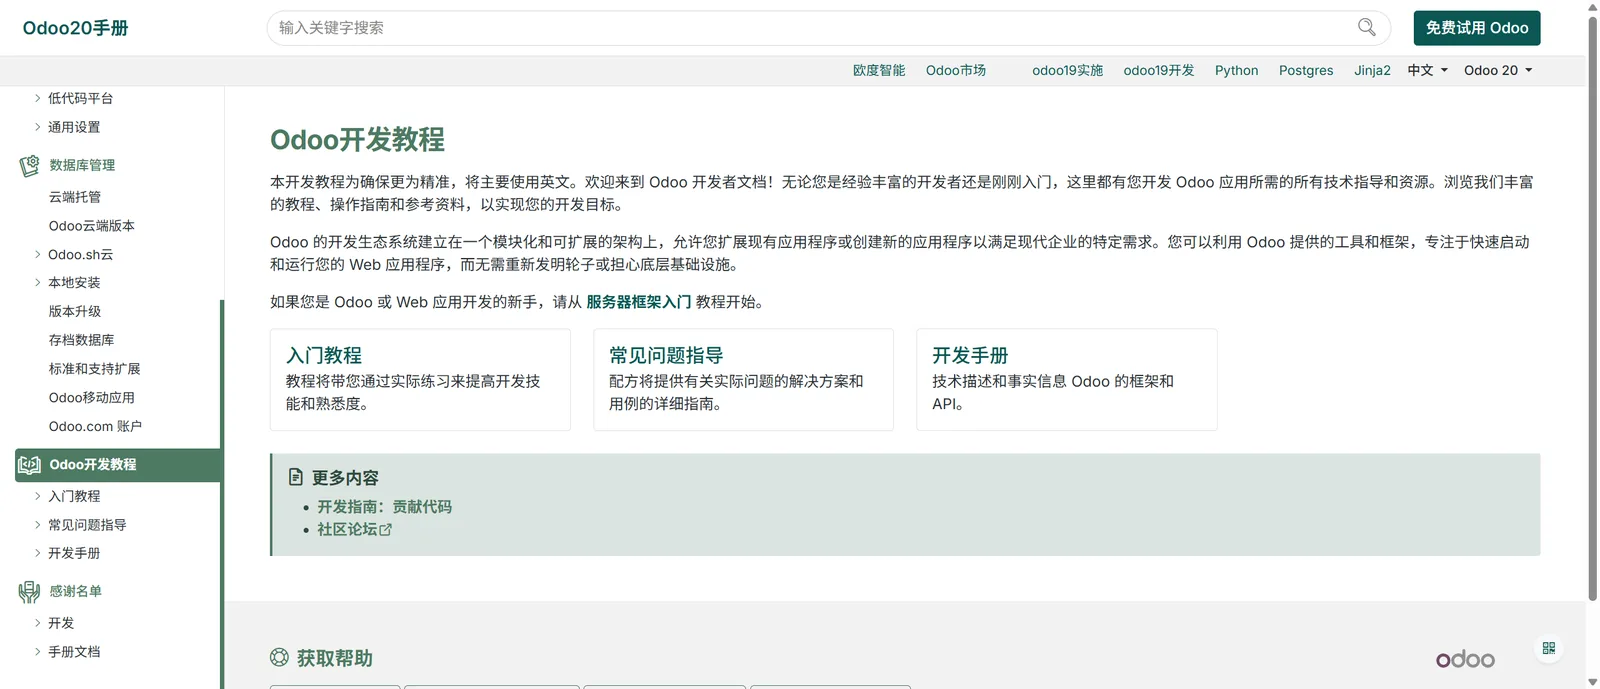Image resolution: width=1600 pixels, height=689 pixels.
Task: Click the sidebar vertical scrollbar
Action: 222,494
